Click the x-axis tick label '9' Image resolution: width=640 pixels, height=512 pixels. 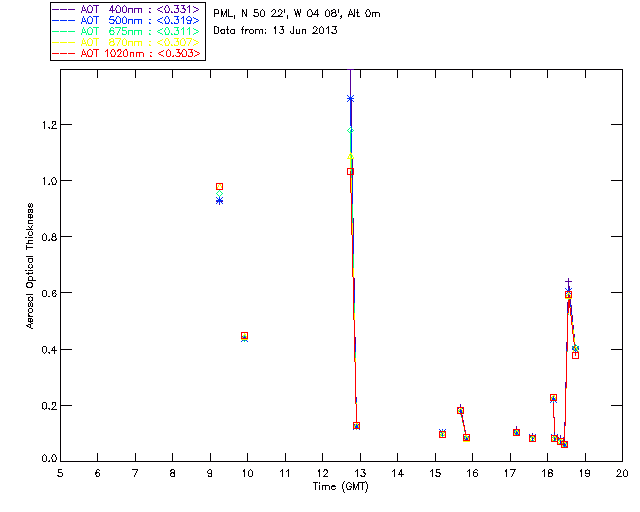[210, 473]
